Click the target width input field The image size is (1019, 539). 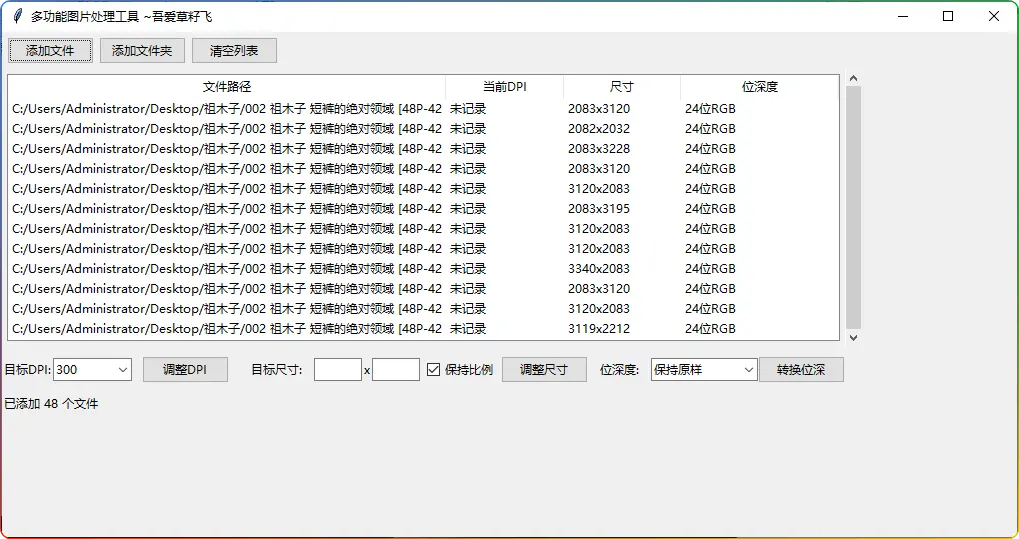click(x=337, y=370)
